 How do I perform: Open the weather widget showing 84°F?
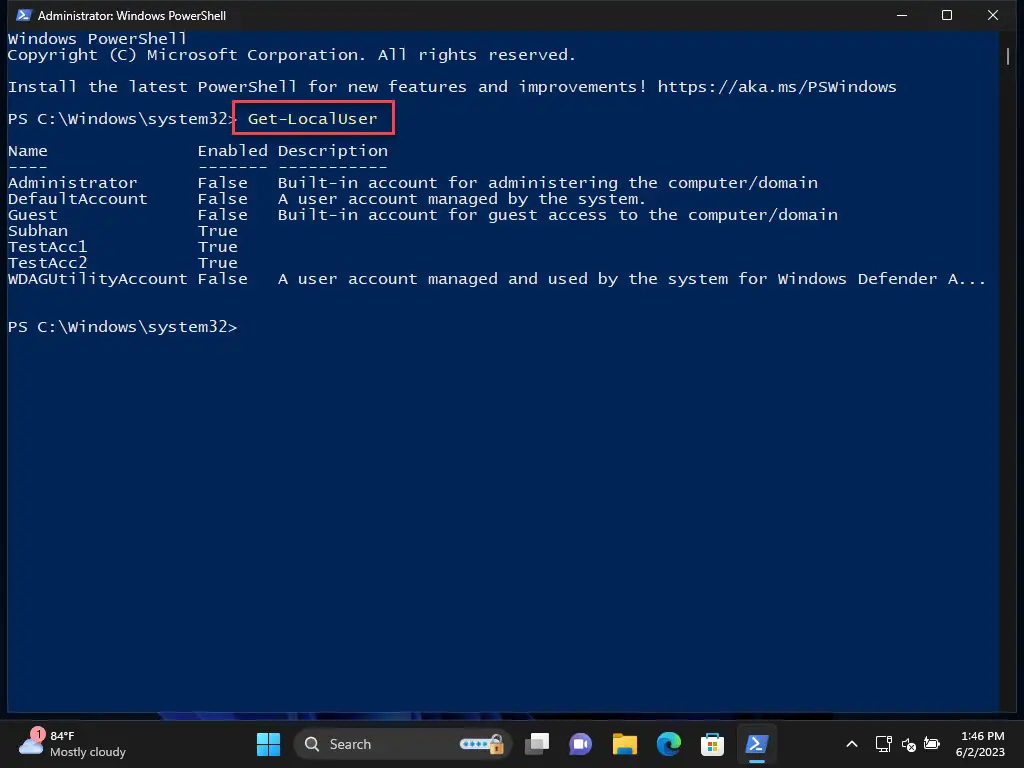pyautogui.click(x=72, y=744)
